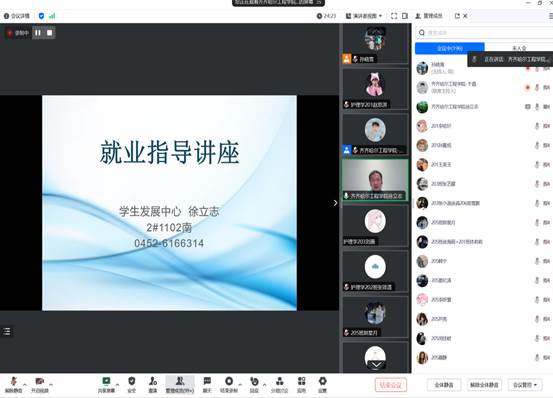Pause the recording at the top left
The height and width of the screenshot is (398, 553).
(x=38, y=33)
